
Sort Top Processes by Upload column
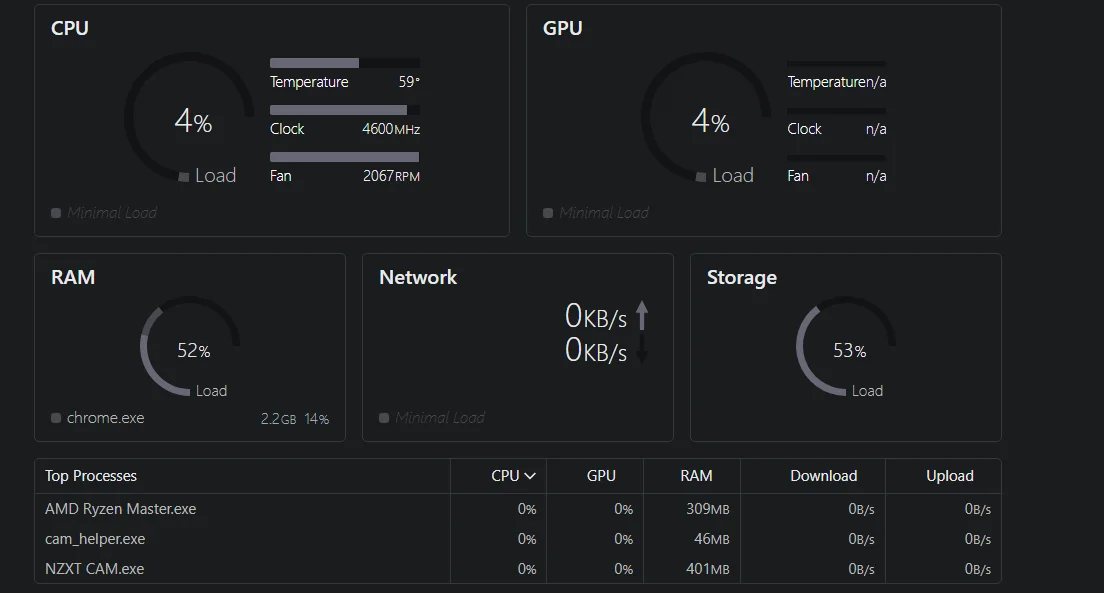click(x=949, y=476)
